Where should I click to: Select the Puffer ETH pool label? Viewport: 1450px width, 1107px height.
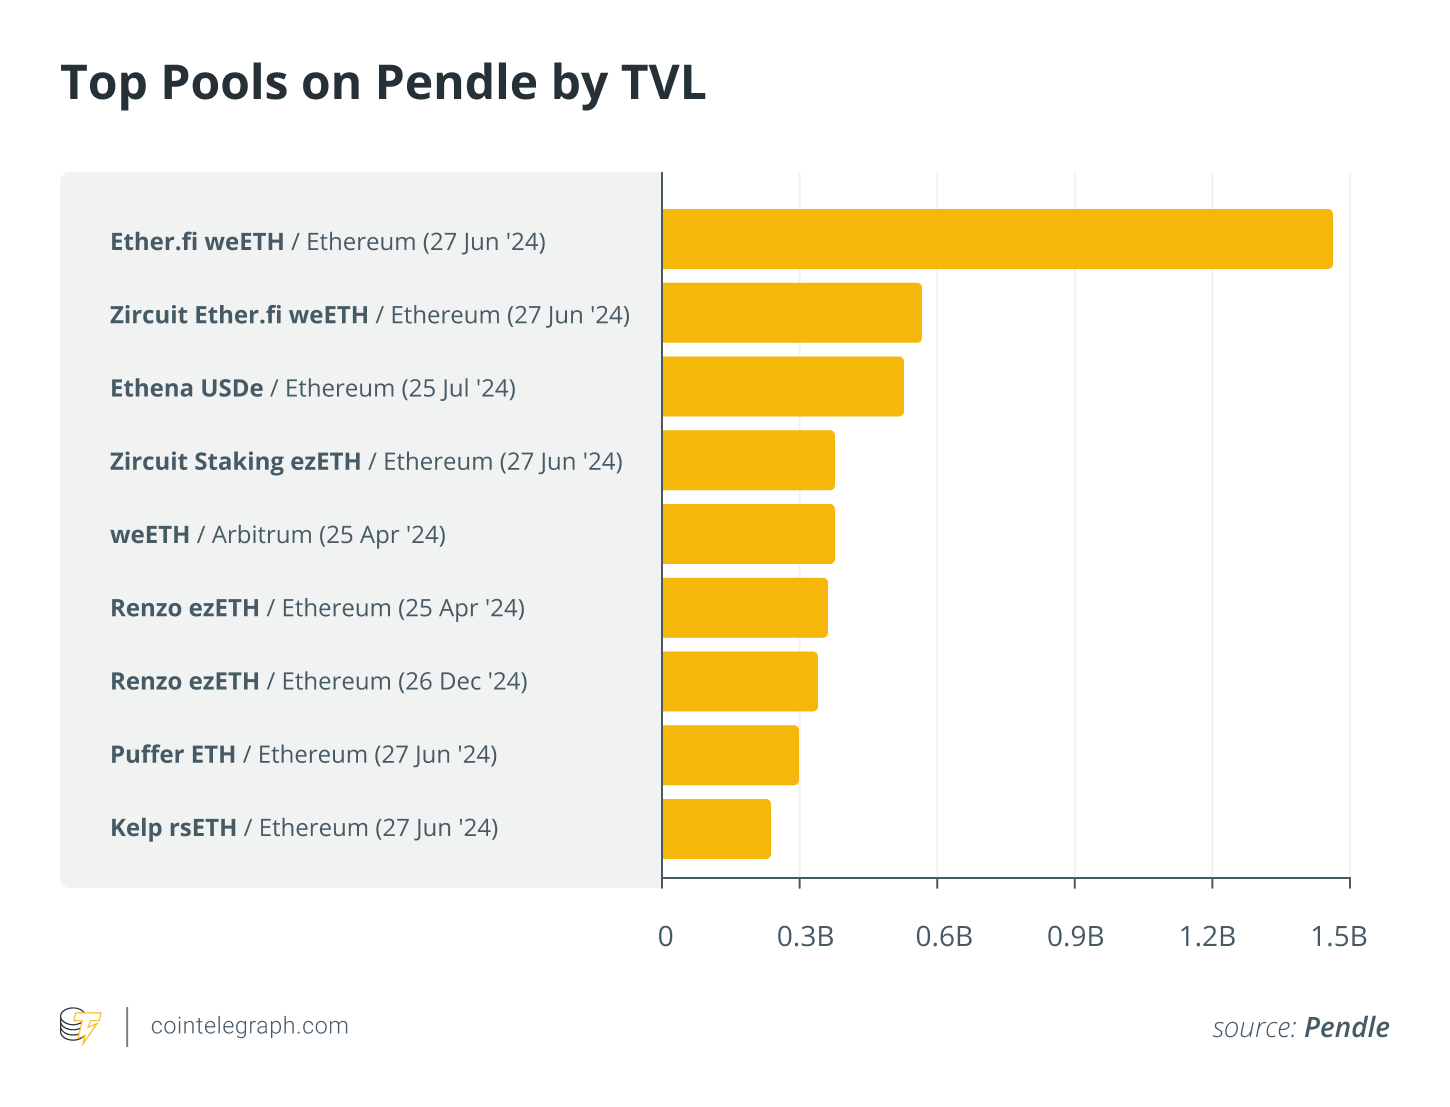pyautogui.click(x=304, y=754)
